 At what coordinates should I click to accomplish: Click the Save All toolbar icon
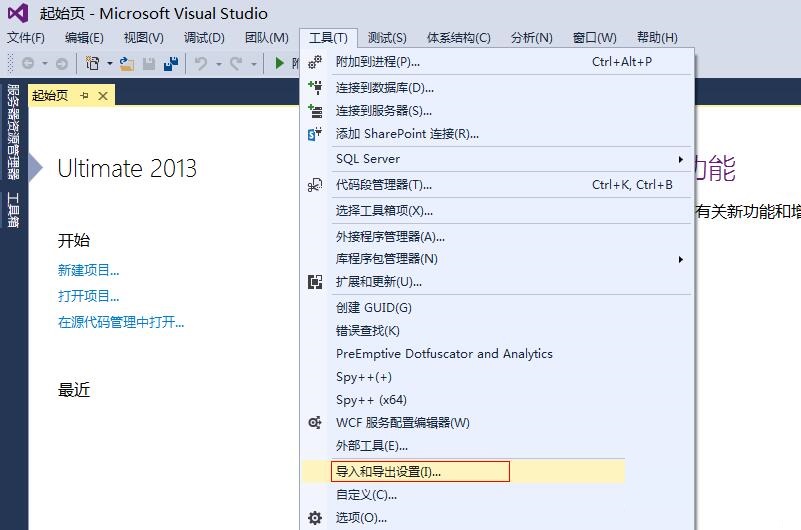pyautogui.click(x=171, y=63)
